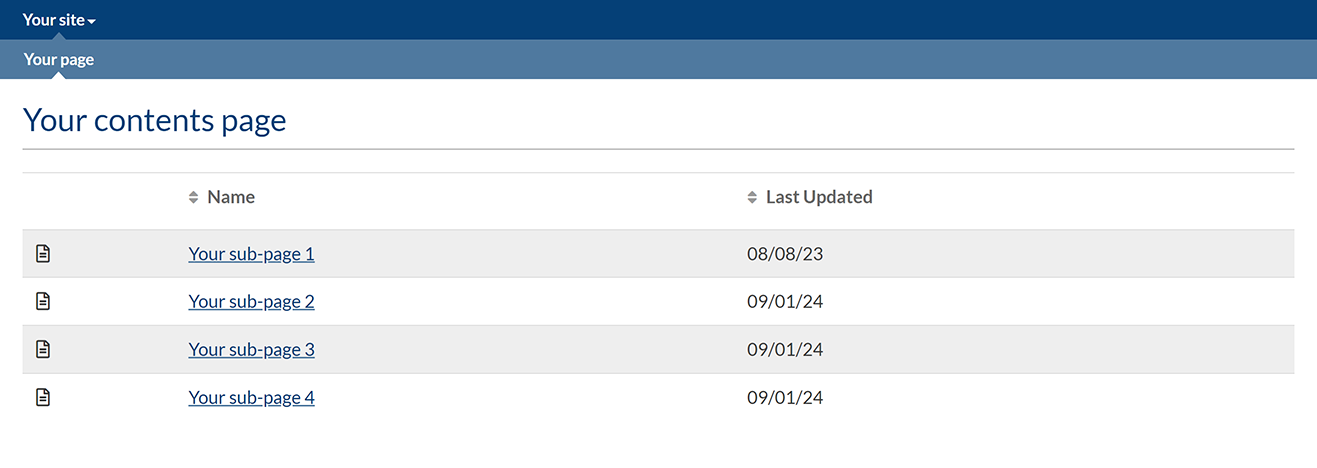
Task: Select the page icon for sub-page 3
Action: (x=43, y=350)
